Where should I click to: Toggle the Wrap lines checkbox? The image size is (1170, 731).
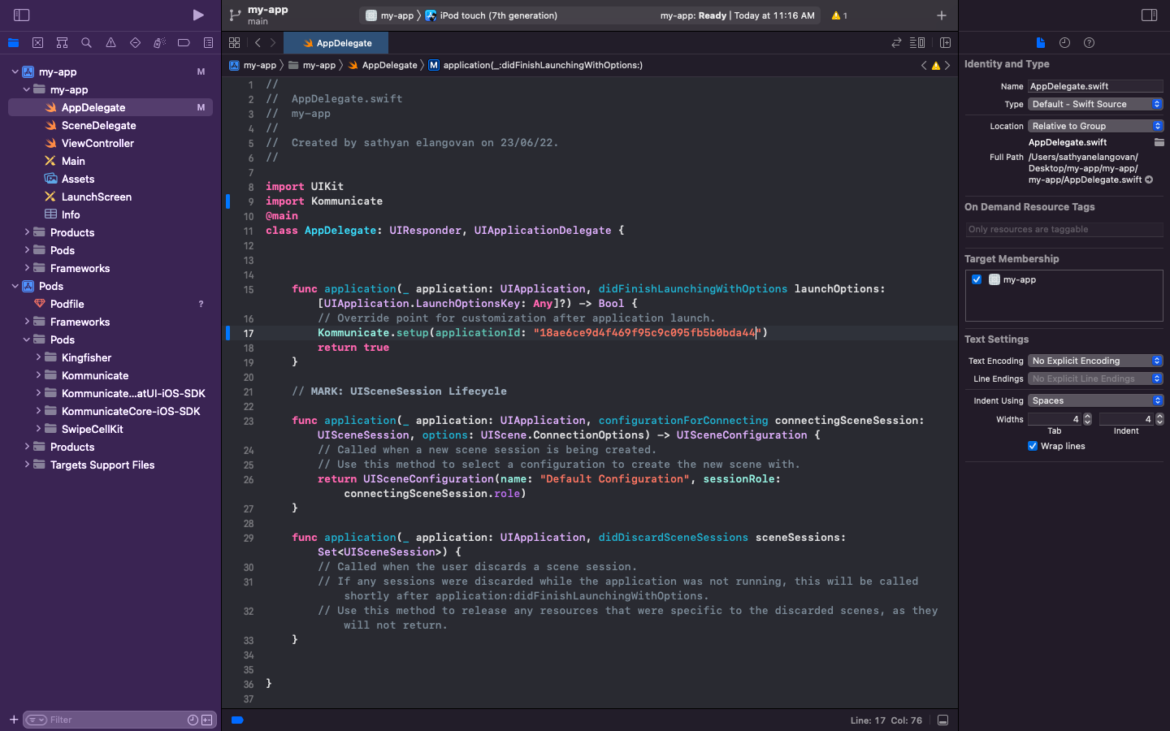pos(1032,446)
